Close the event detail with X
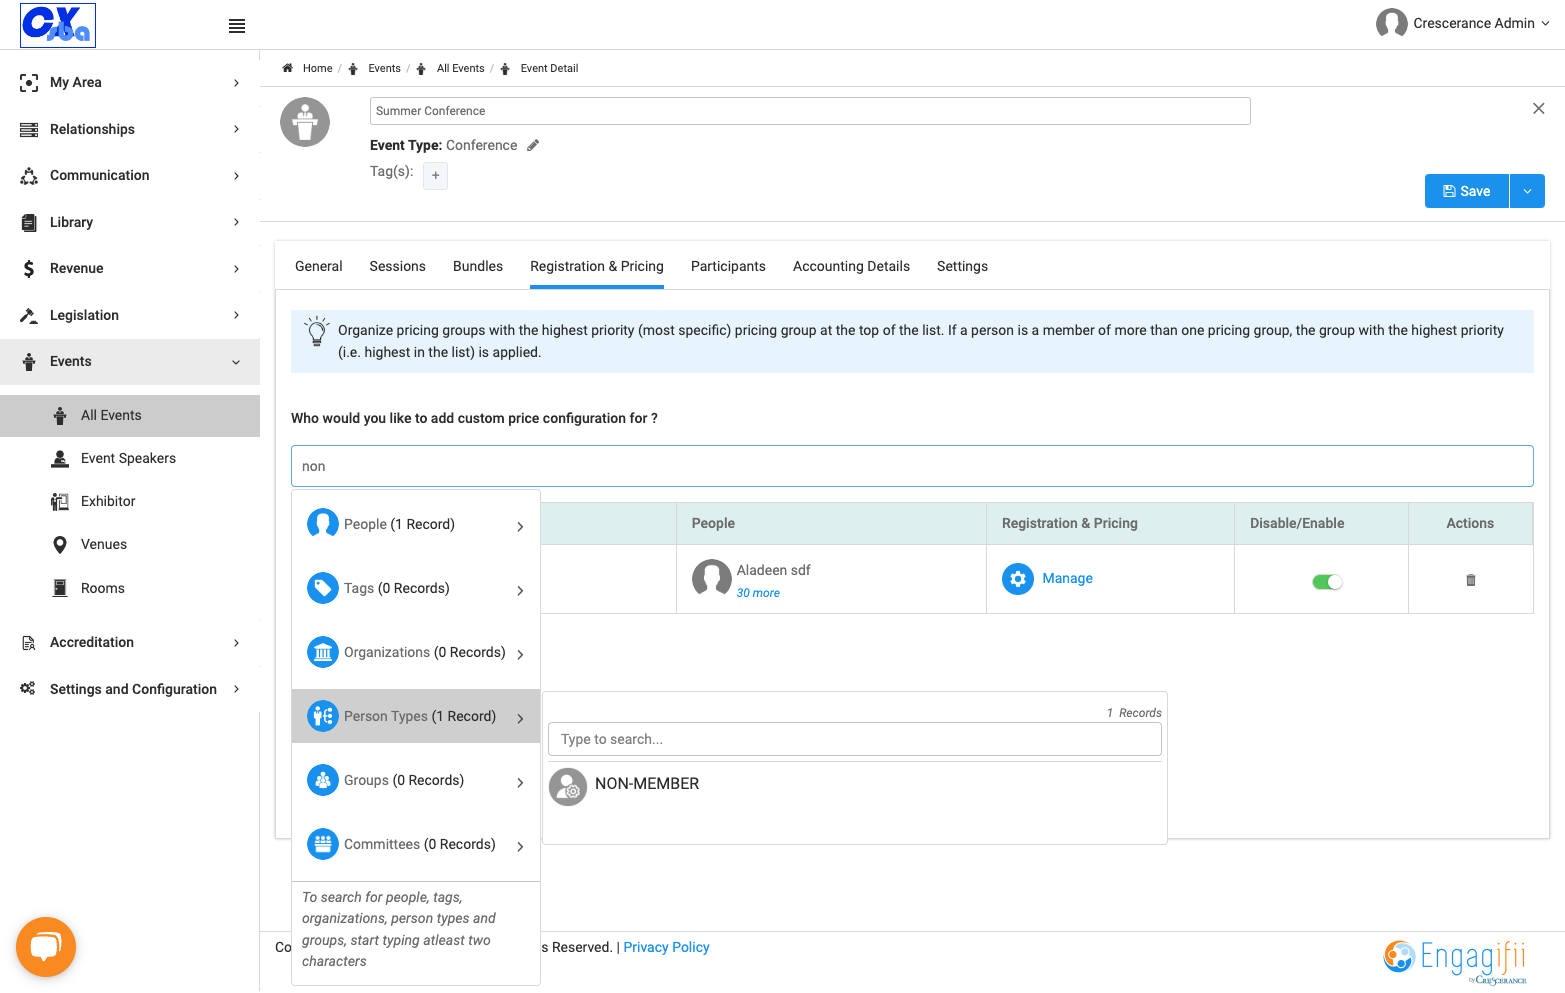The width and height of the screenshot is (1565, 993). [1539, 108]
